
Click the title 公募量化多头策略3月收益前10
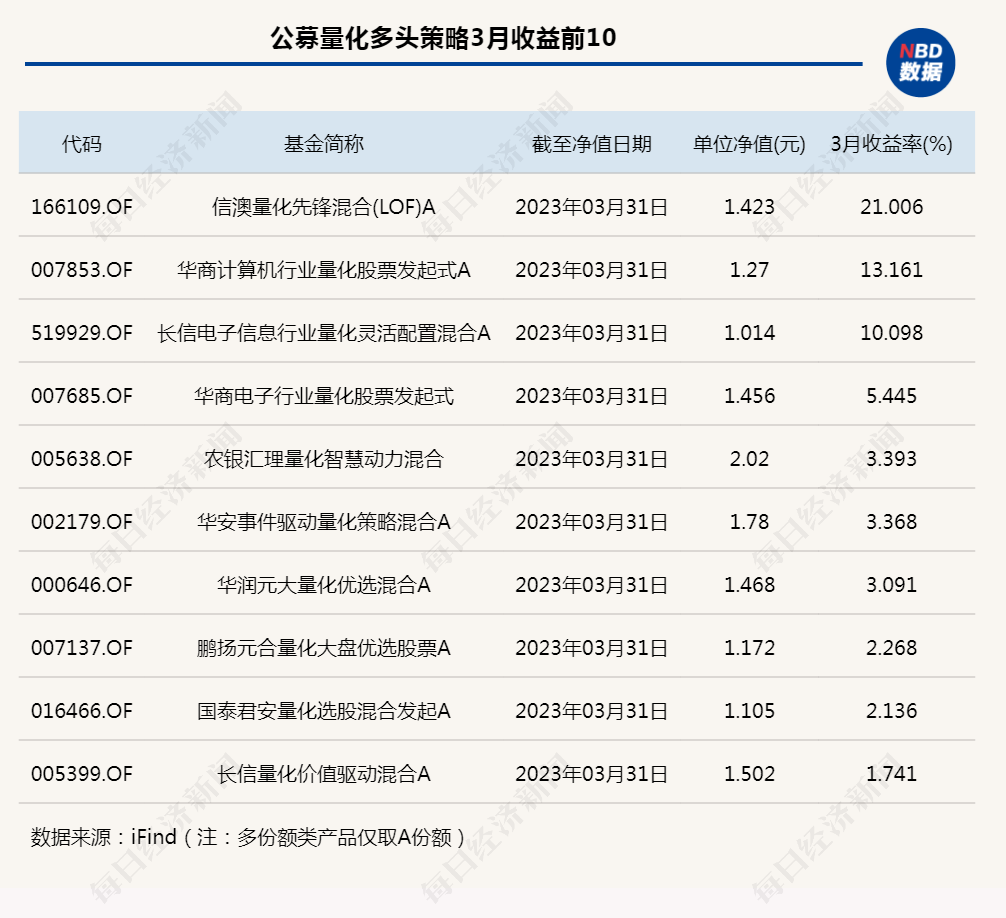pos(444,39)
